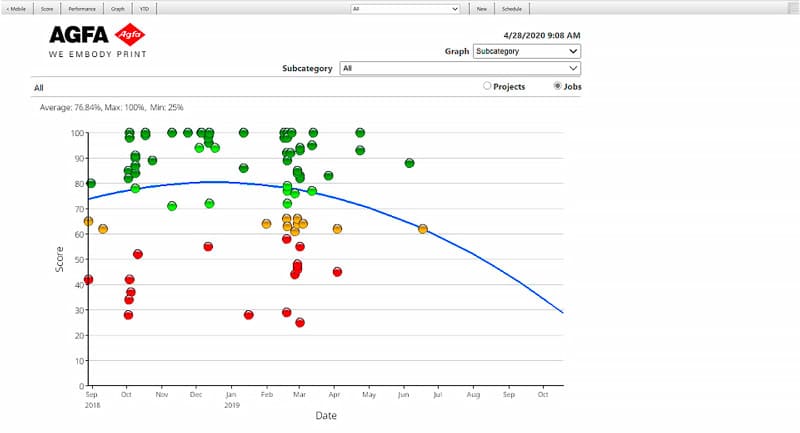Select the red data point at 45 before April
The width and height of the screenshot is (800, 433).
(337, 272)
